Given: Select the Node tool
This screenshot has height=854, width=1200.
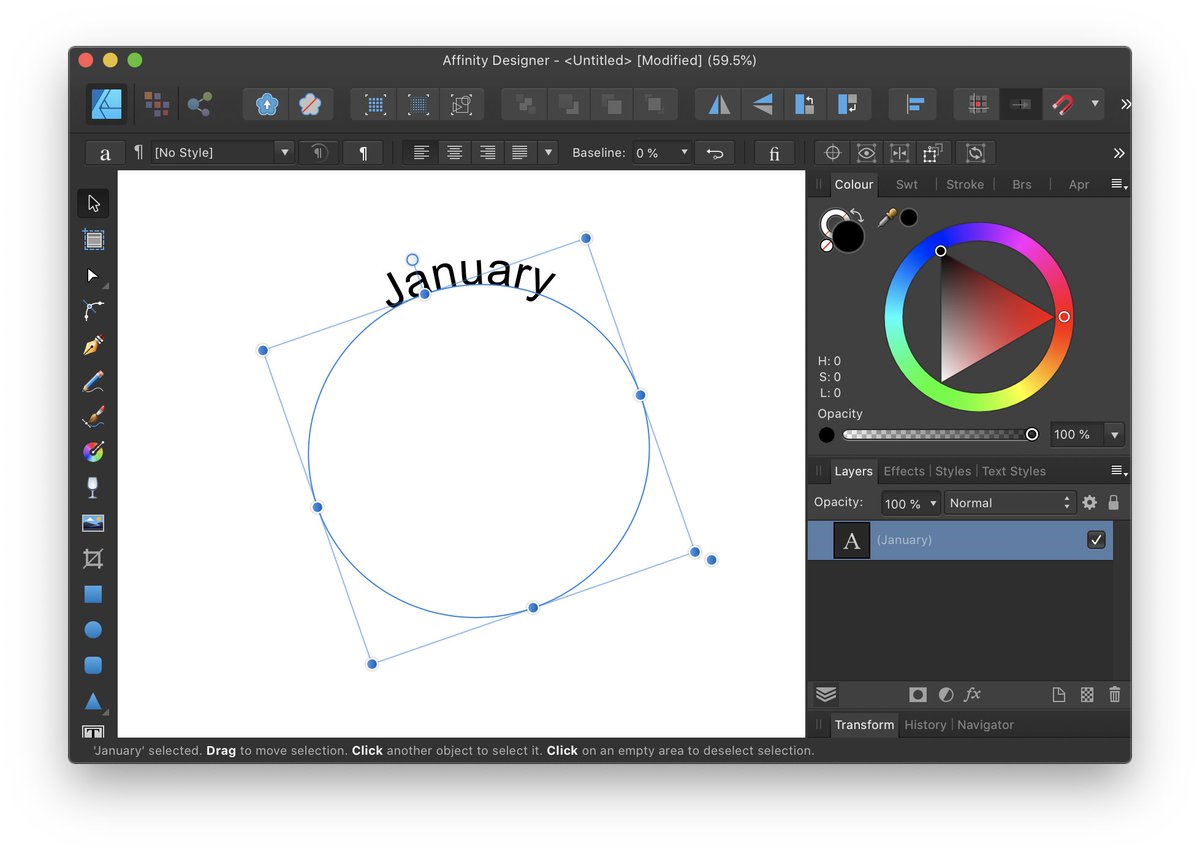Looking at the screenshot, I should click(x=93, y=275).
